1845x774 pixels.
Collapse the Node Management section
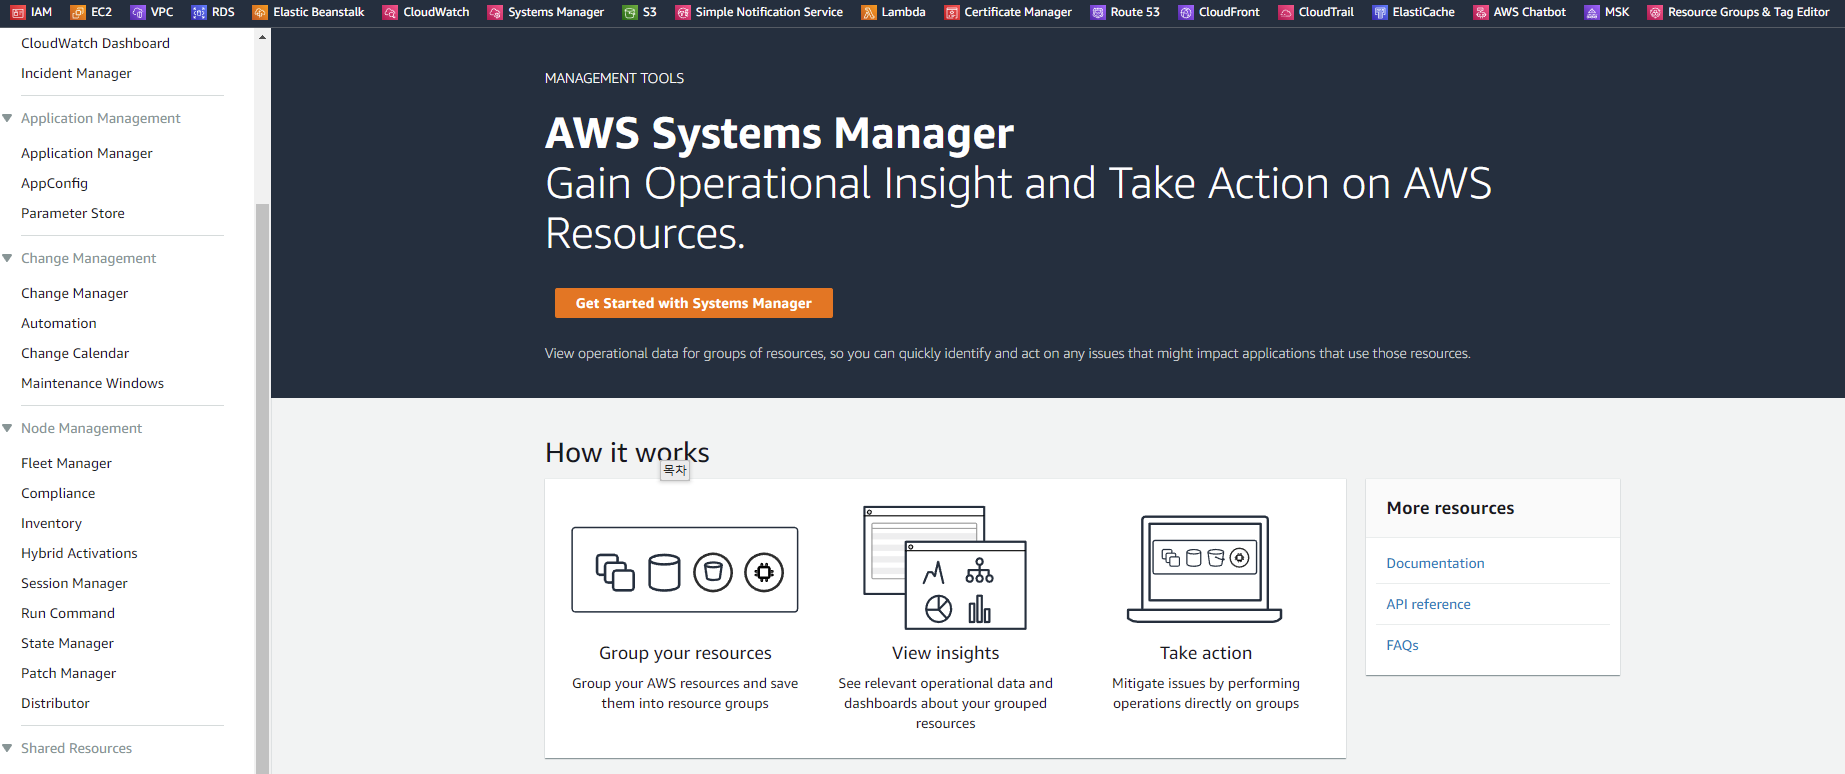(x=7, y=428)
